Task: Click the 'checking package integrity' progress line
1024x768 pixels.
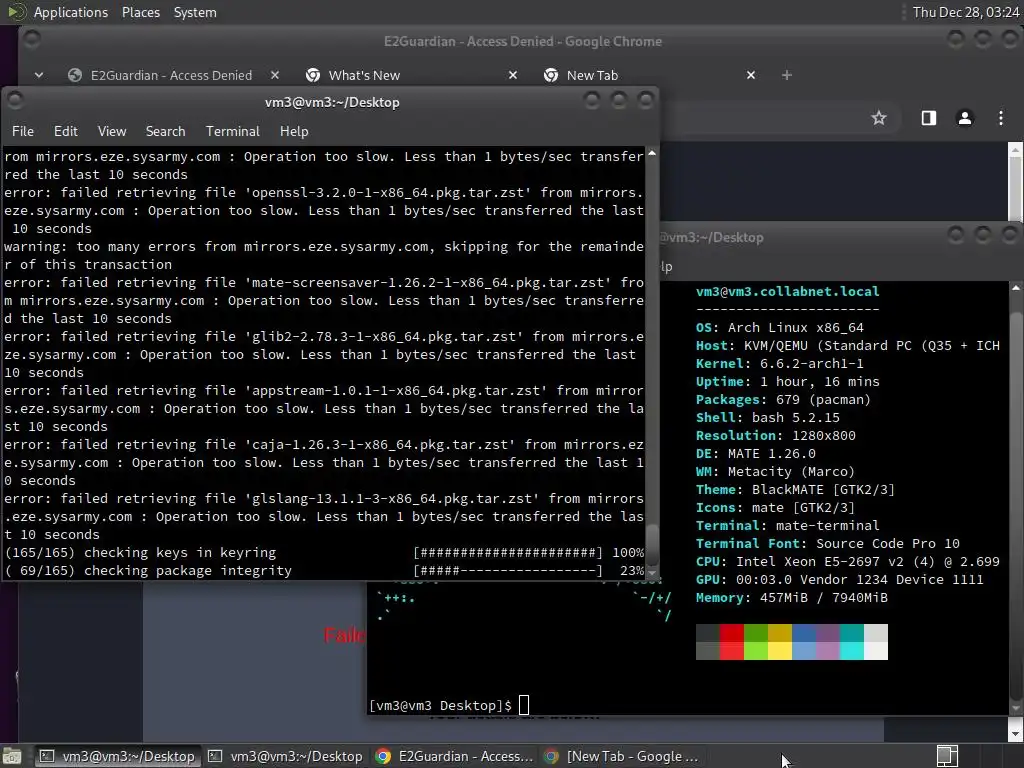Action: pyautogui.click(x=324, y=570)
